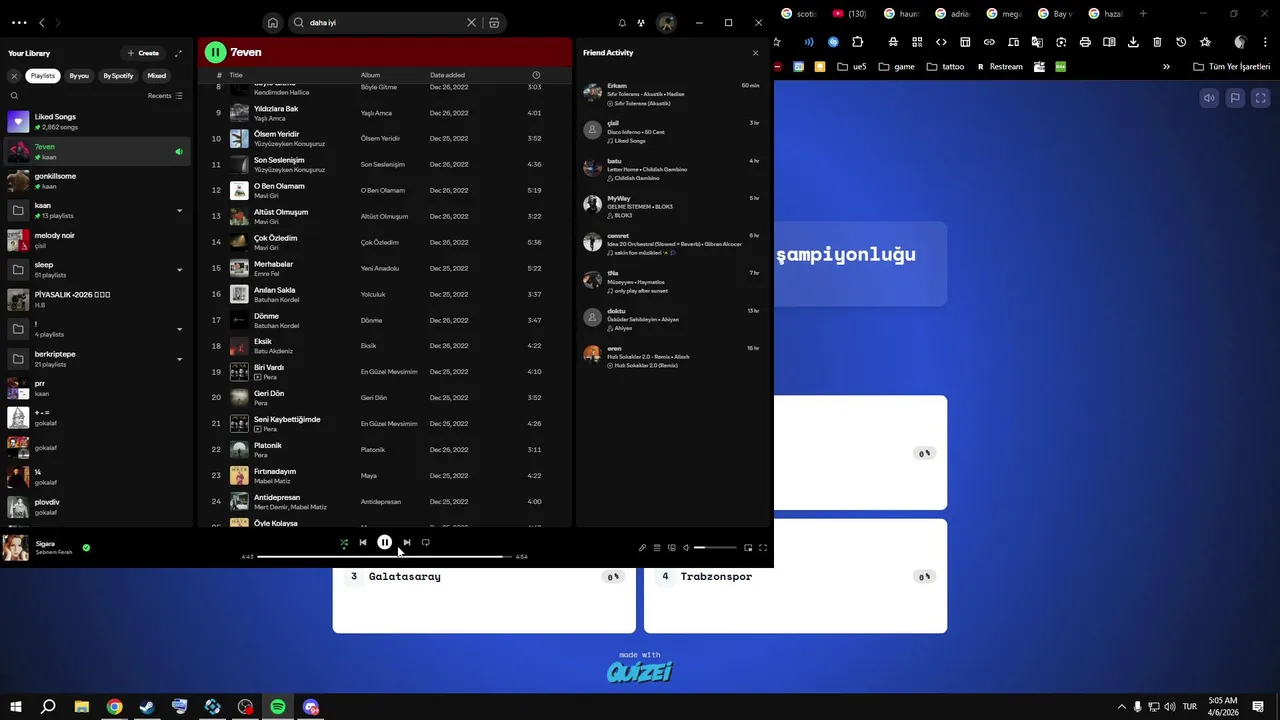Search within Your Library
This screenshot has height=720, width=1280.
pos(14,96)
